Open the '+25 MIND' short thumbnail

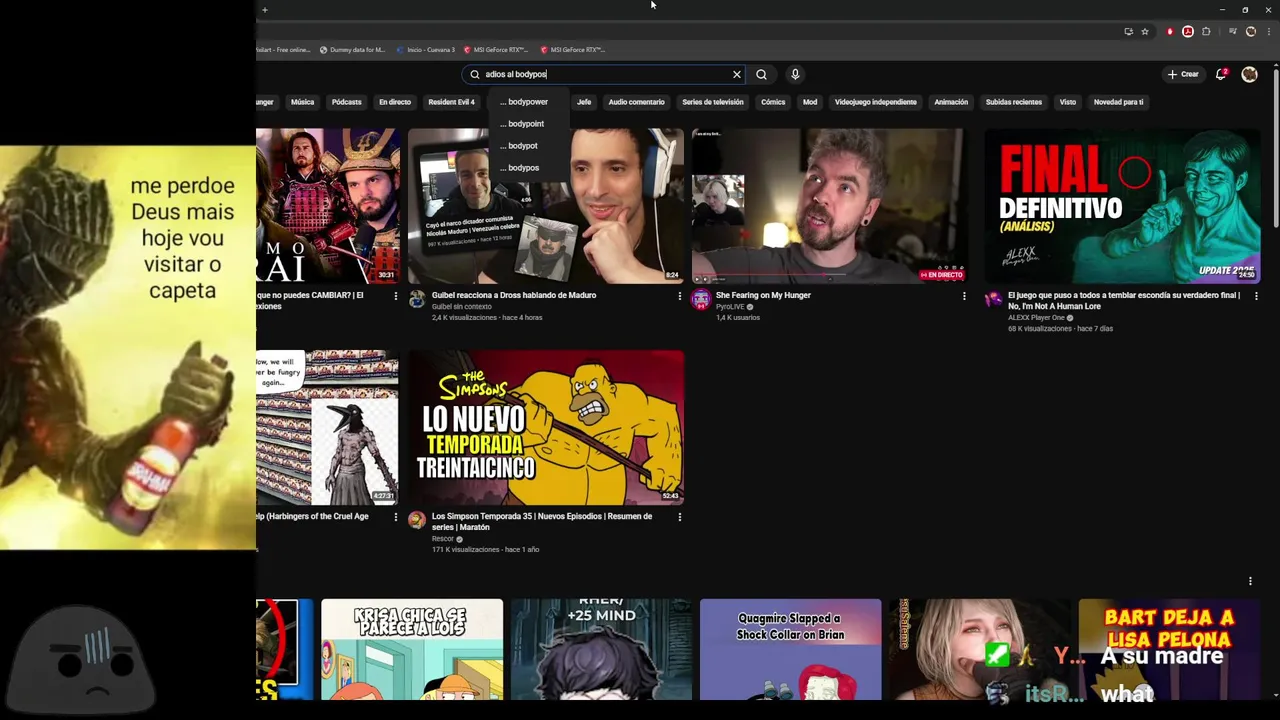[x=601, y=650]
